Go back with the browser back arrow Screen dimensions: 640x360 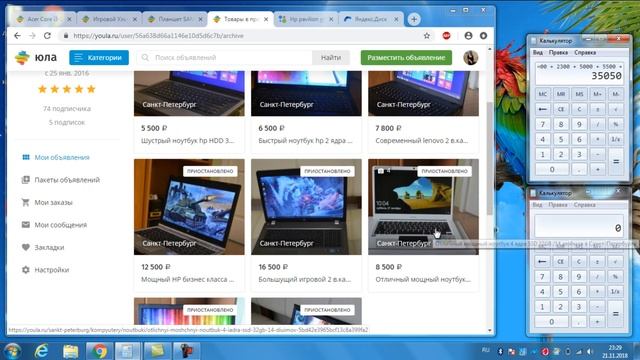pyautogui.click(x=17, y=36)
